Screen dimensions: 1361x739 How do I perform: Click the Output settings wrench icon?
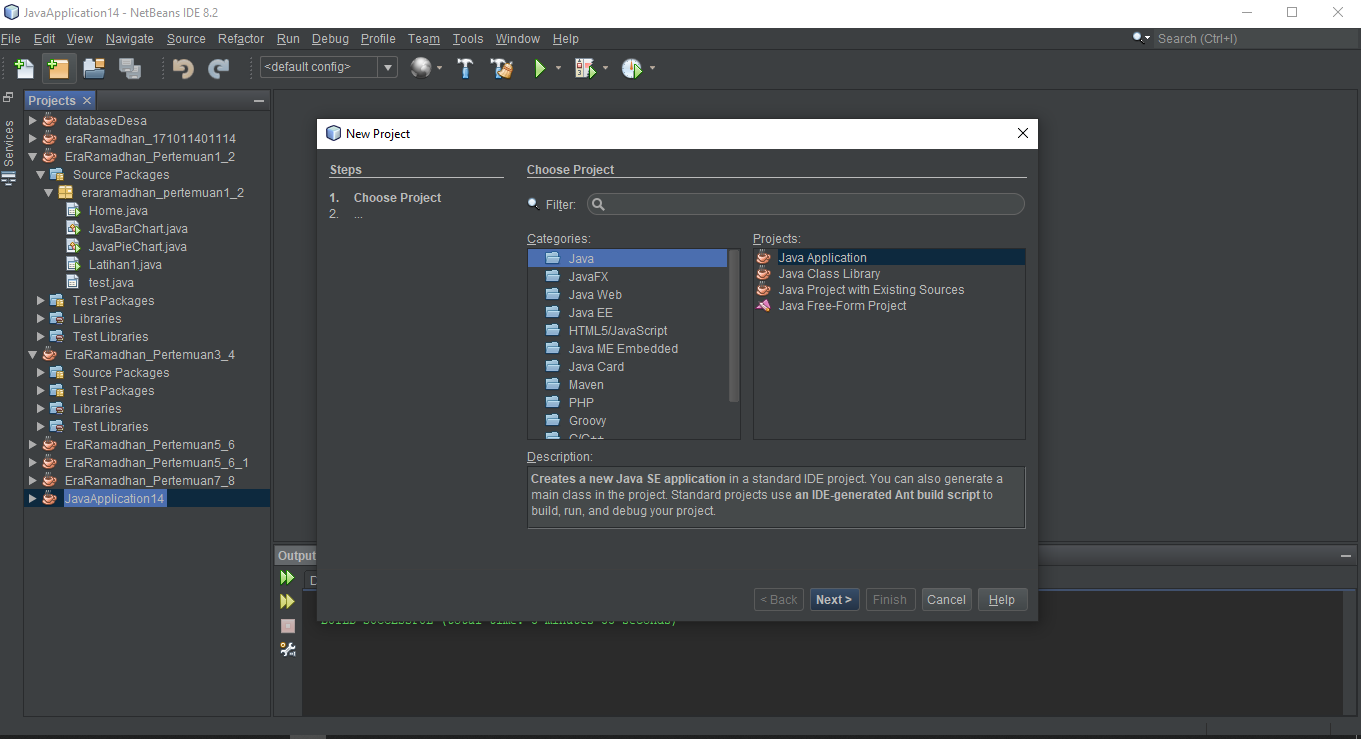(287, 649)
